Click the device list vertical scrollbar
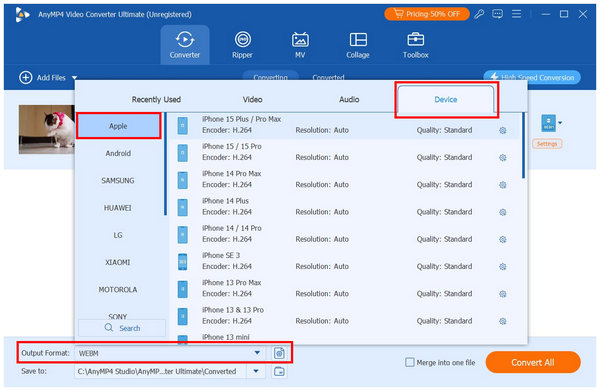 tap(523, 145)
